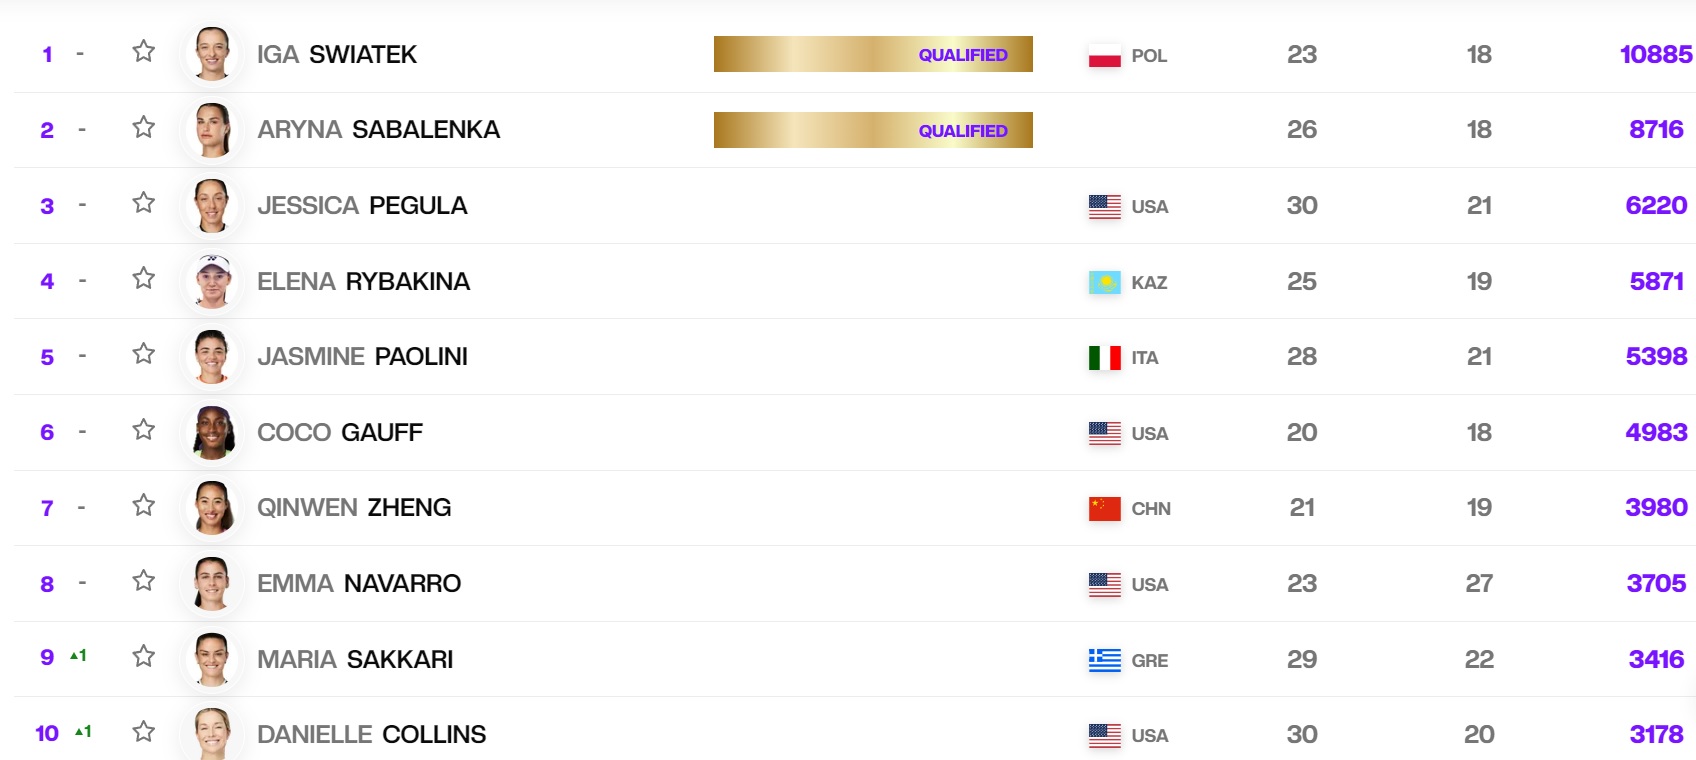Open the Jasmine Paolini player page
This screenshot has width=1696, height=760.
tap(362, 357)
